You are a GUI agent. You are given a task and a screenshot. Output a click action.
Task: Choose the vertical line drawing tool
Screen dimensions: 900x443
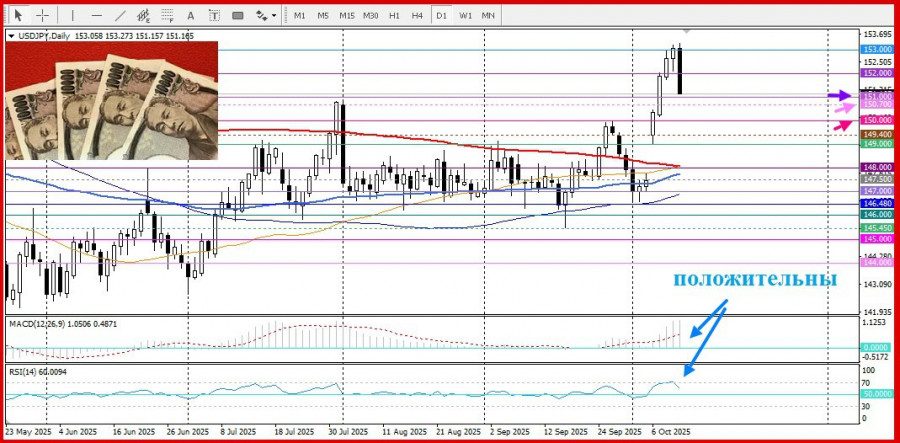(72, 15)
